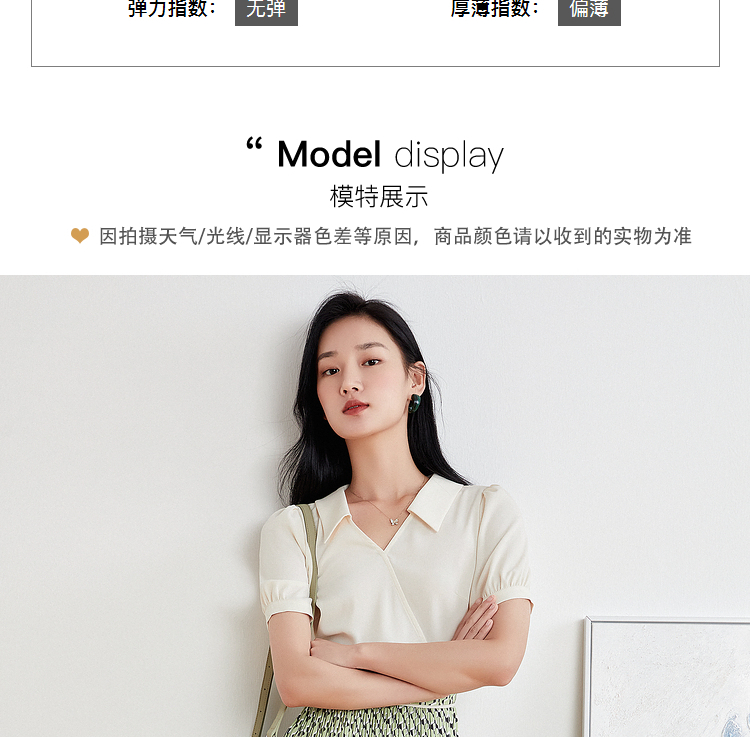Viewport: 750px width, 737px height.
Task: Select the 偏薄 thickness tag
Action: [x=589, y=10]
